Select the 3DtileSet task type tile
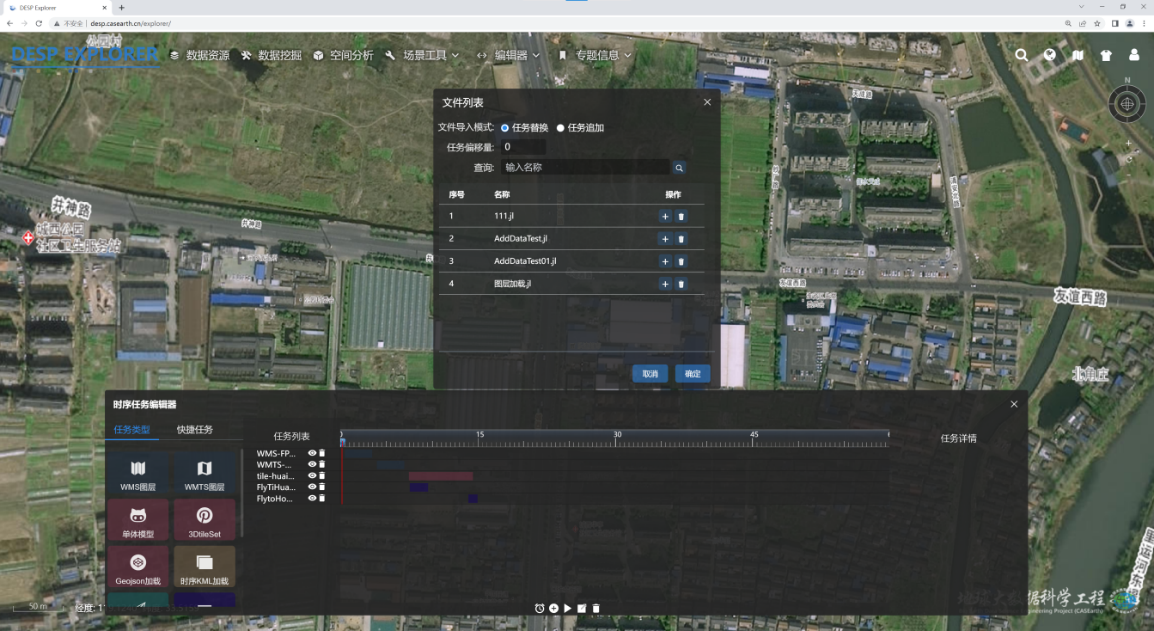1154x631 pixels. (204, 521)
